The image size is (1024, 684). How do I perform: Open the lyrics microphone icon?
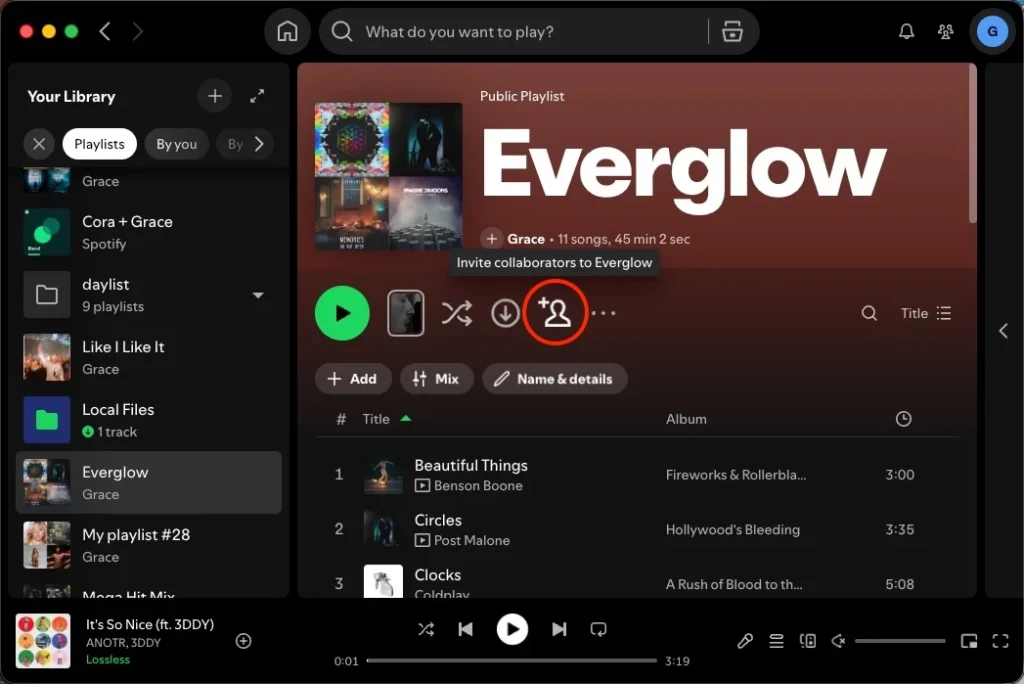744,641
